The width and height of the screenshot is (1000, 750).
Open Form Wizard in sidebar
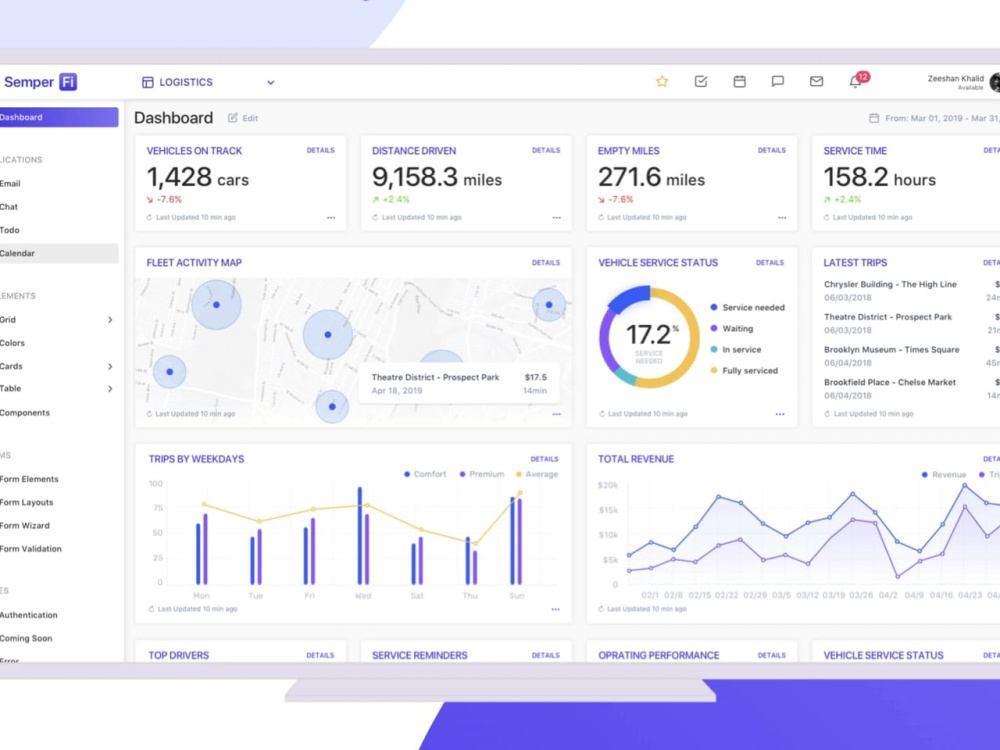[25, 526]
